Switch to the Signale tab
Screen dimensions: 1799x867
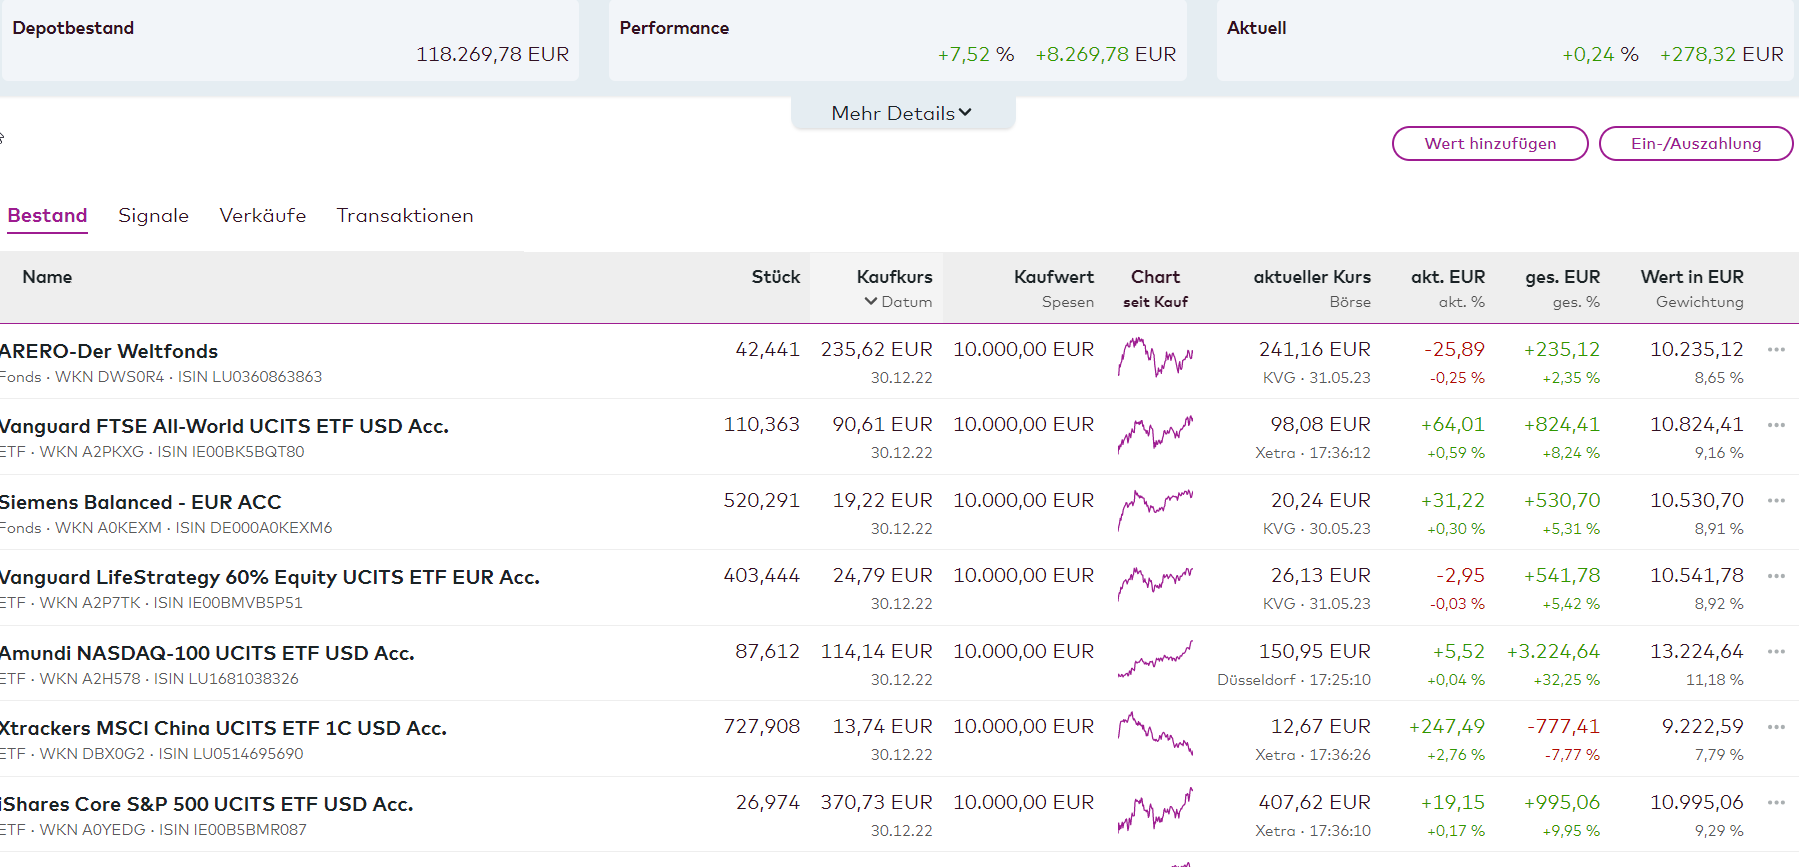tap(153, 216)
